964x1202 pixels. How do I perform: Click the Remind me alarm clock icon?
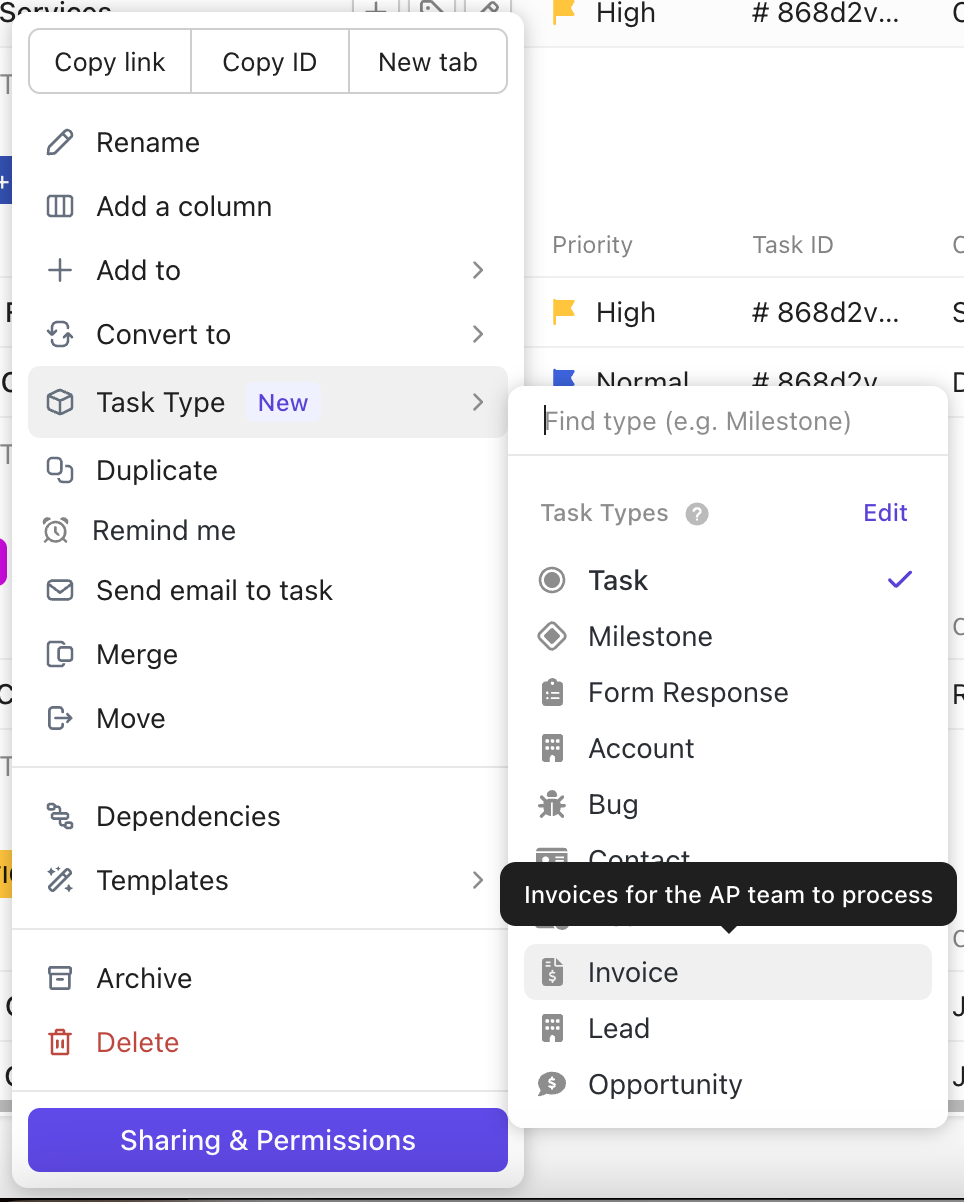(56, 530)
